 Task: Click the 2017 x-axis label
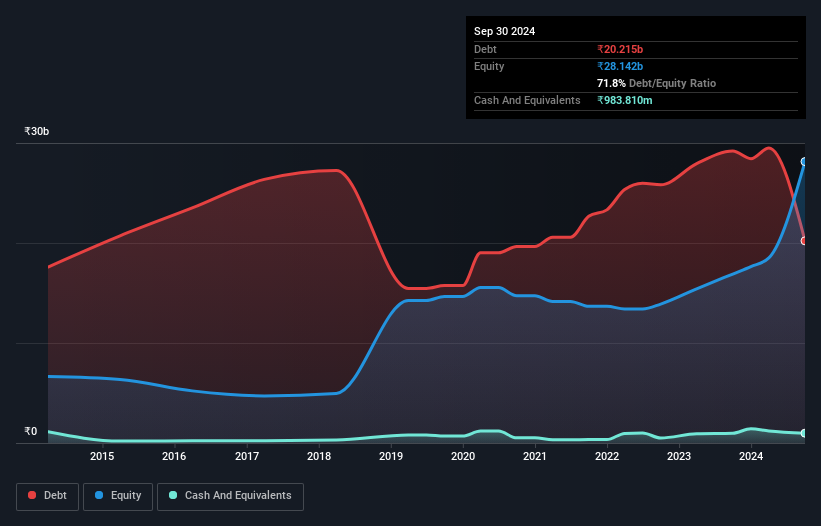(x=247, y=456)
